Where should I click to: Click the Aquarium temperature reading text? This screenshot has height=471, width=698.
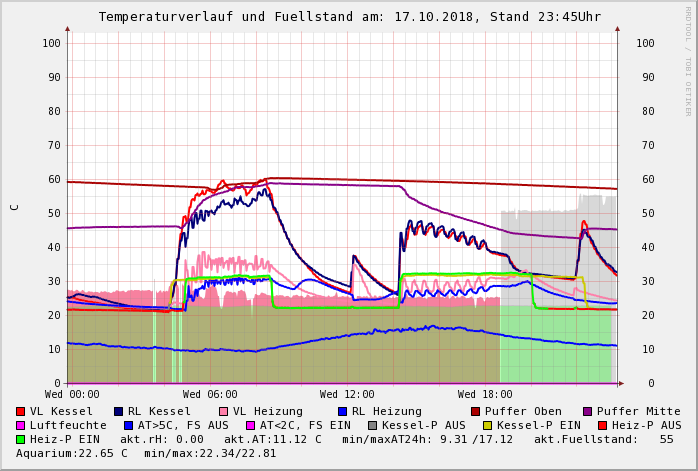pyautogui.click(x=72, y=453)
